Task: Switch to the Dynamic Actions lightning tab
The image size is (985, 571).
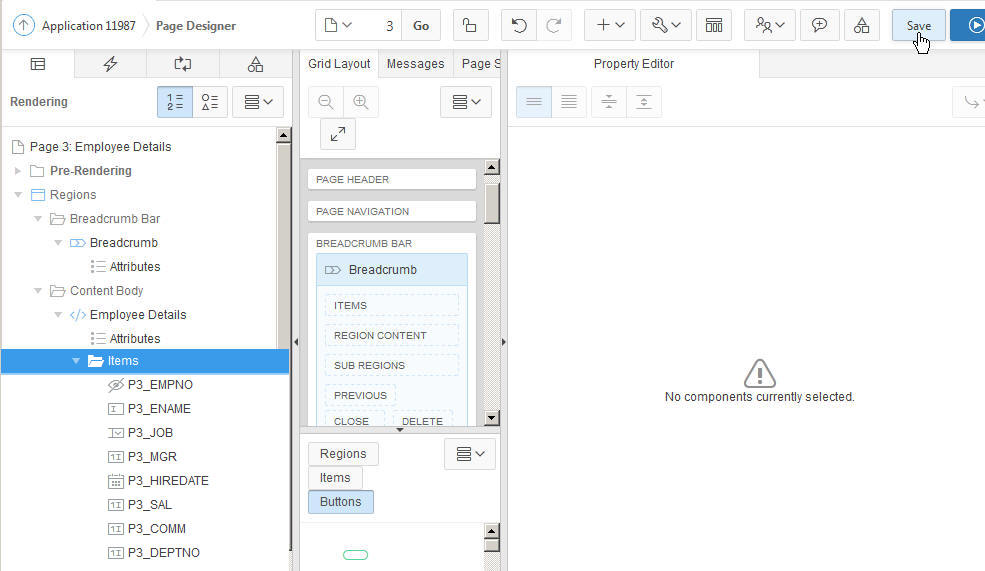Action: coord(111,64)
